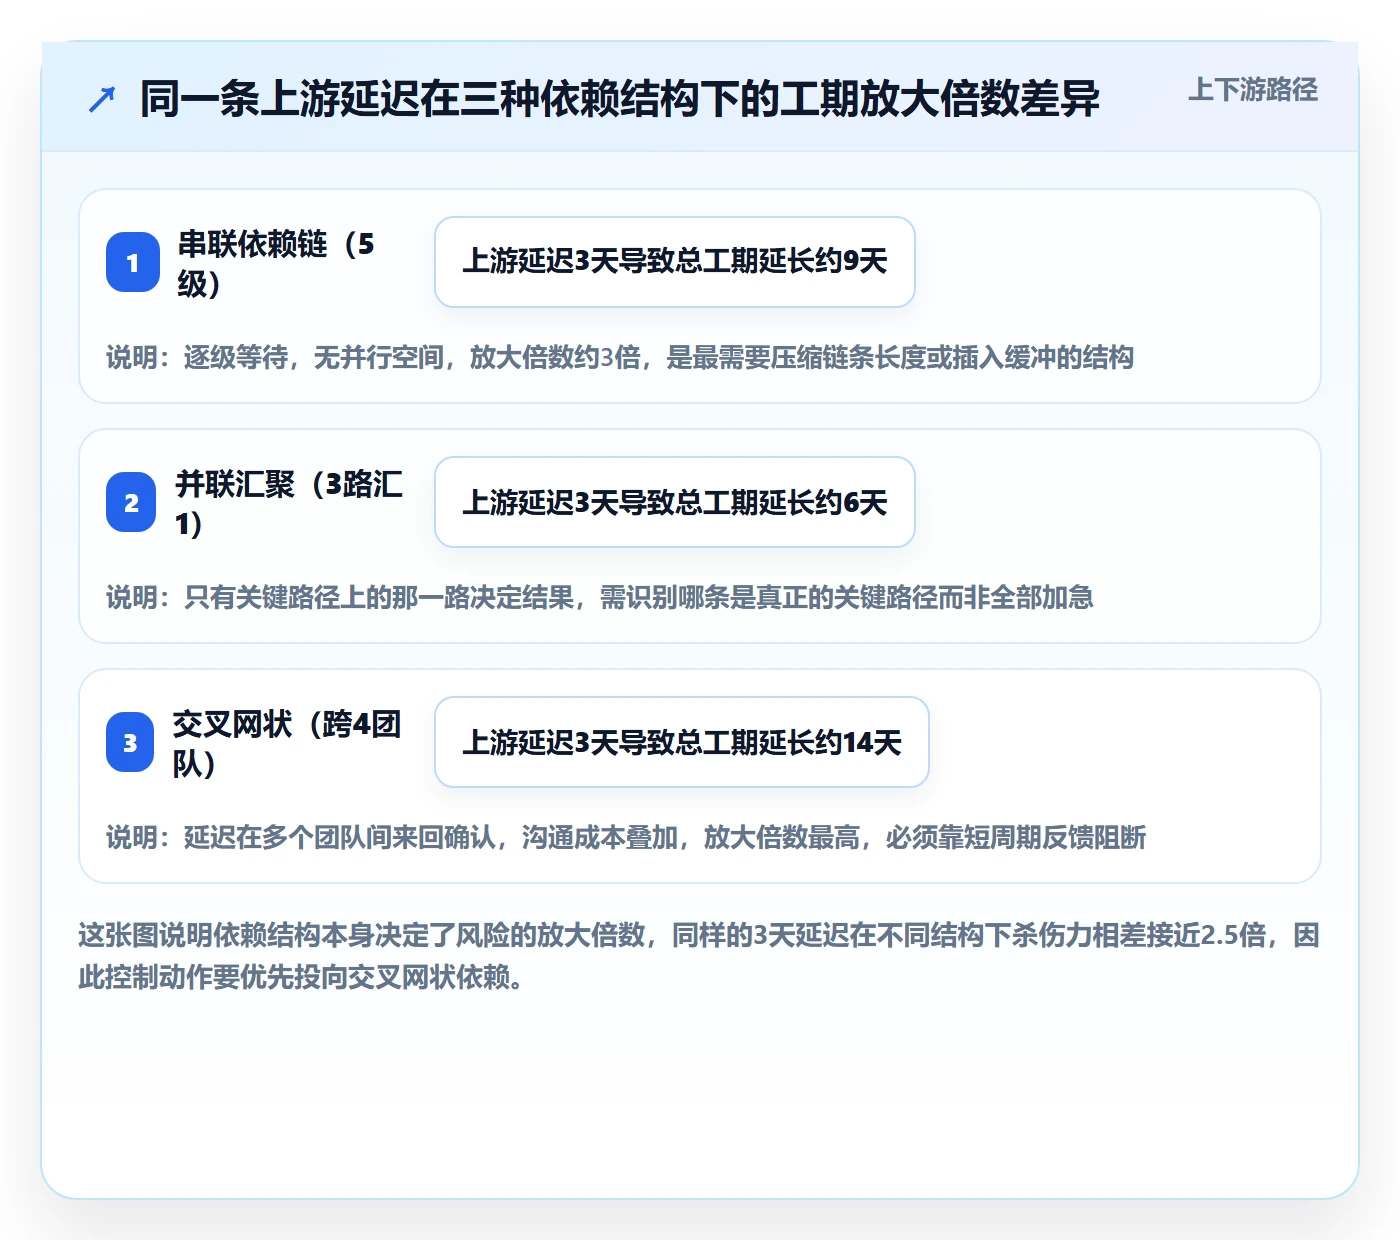Viewport: 1400px width, 1240px height.
Task: Click the note starting 说明：逐级等待，无并行空间
Action: [620, 357]
